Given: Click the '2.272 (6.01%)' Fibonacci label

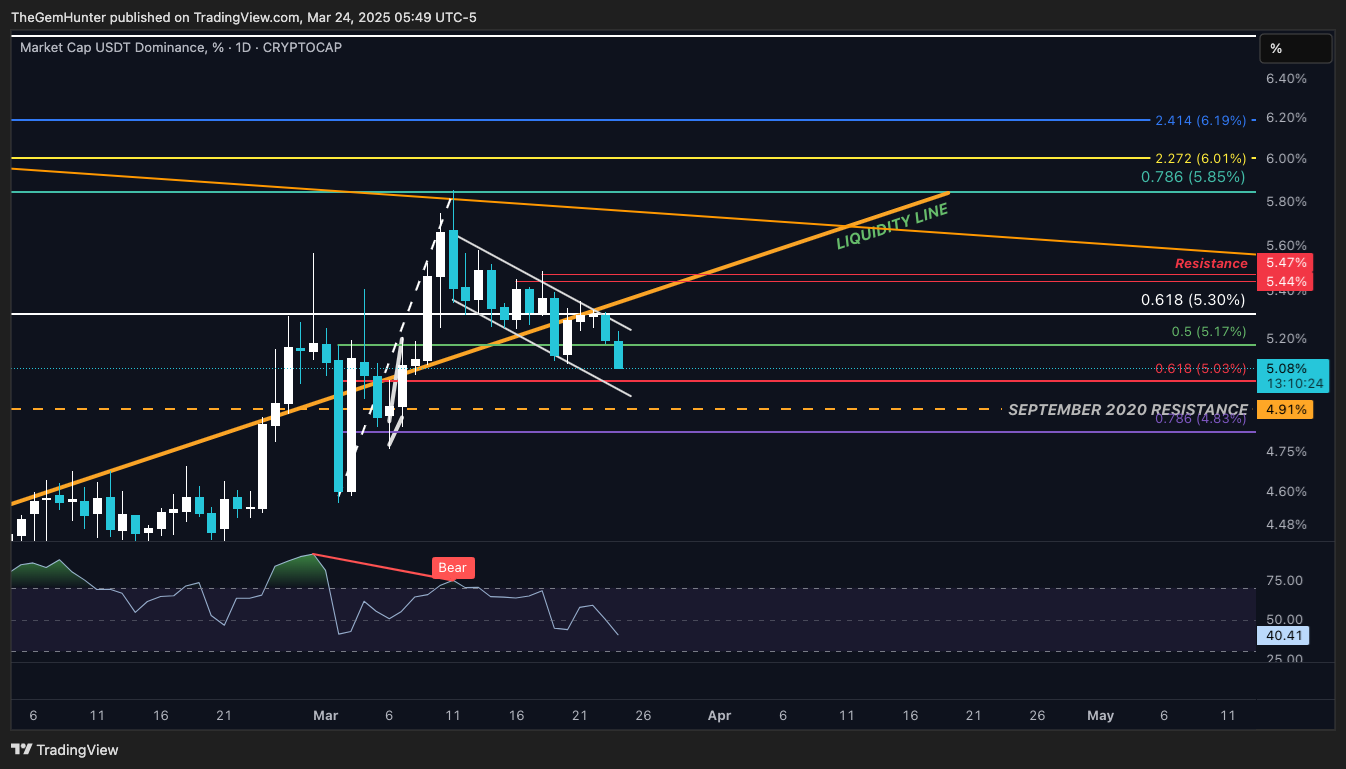Looking at the screenshot, I should pyautogui.click(x=1200, y=158).
